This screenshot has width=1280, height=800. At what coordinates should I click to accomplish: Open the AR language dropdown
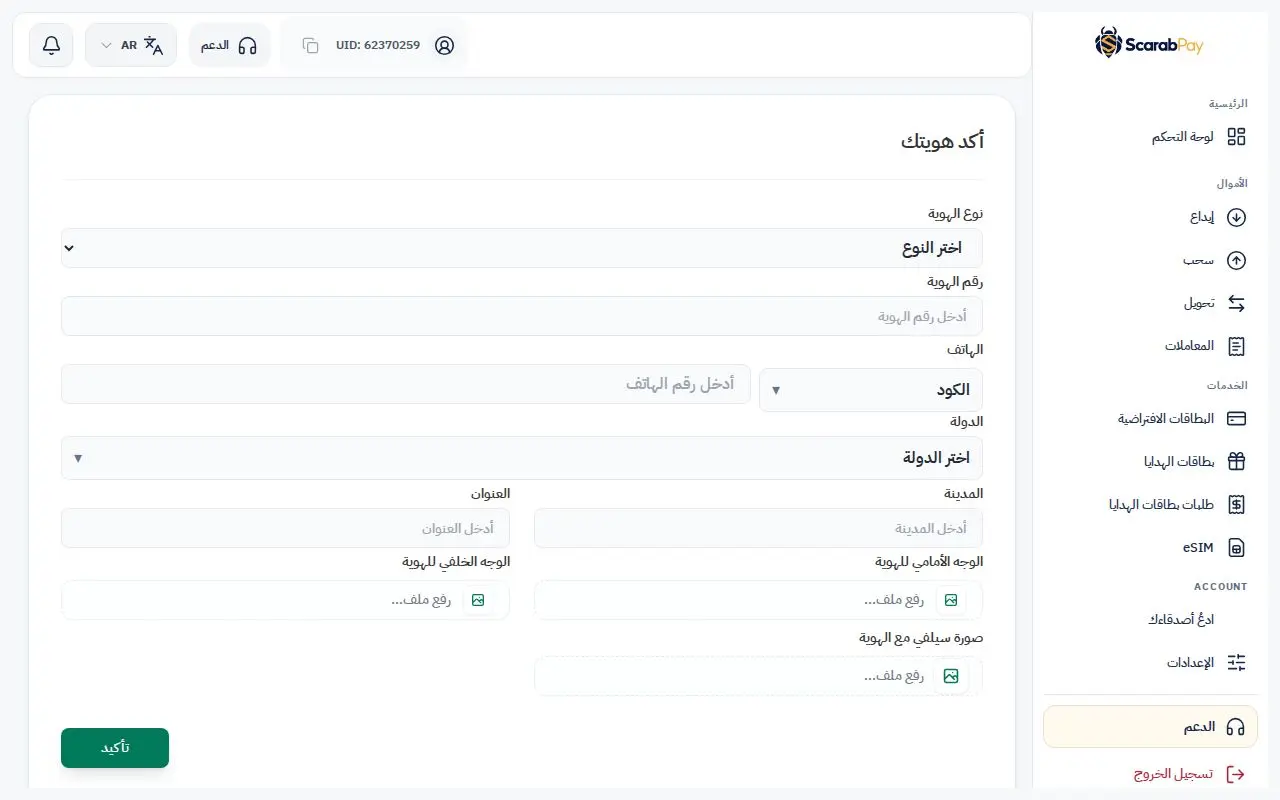click(131, 45)
